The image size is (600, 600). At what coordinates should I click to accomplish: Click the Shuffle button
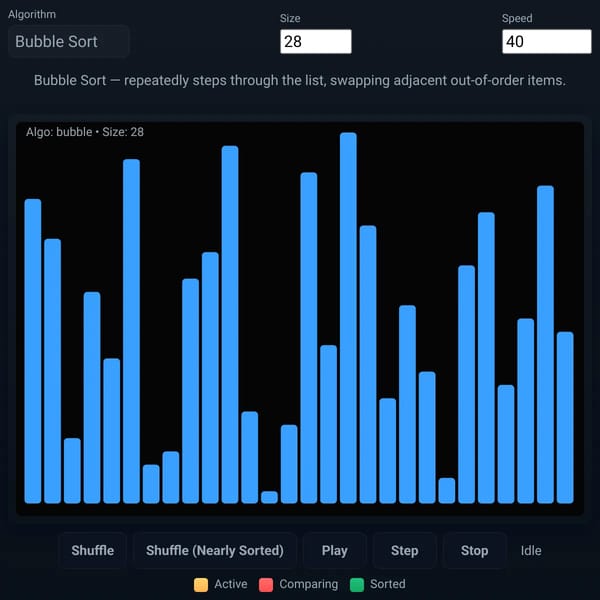coord(93,550)
